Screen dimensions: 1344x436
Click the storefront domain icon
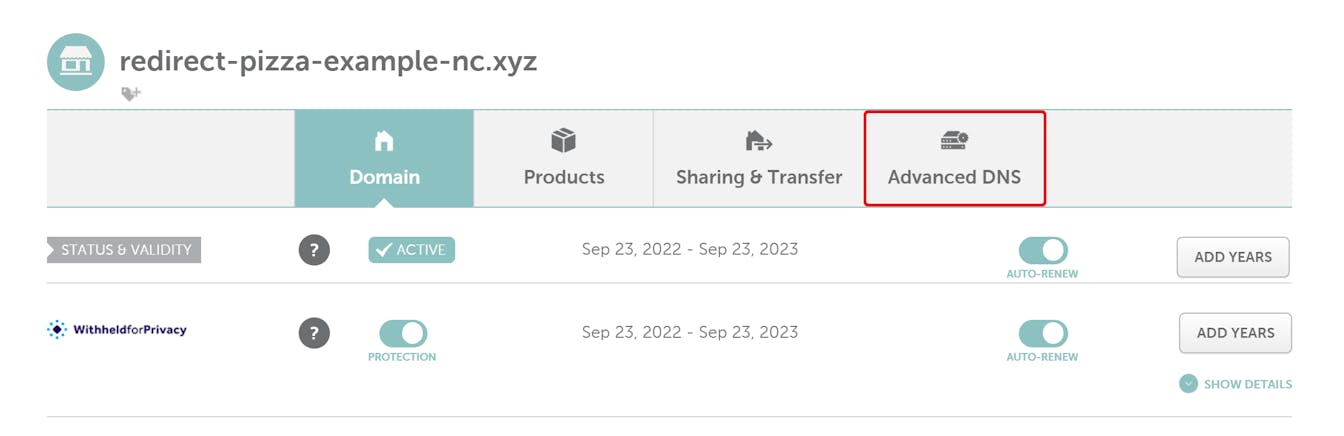click(x=76, y=62)
